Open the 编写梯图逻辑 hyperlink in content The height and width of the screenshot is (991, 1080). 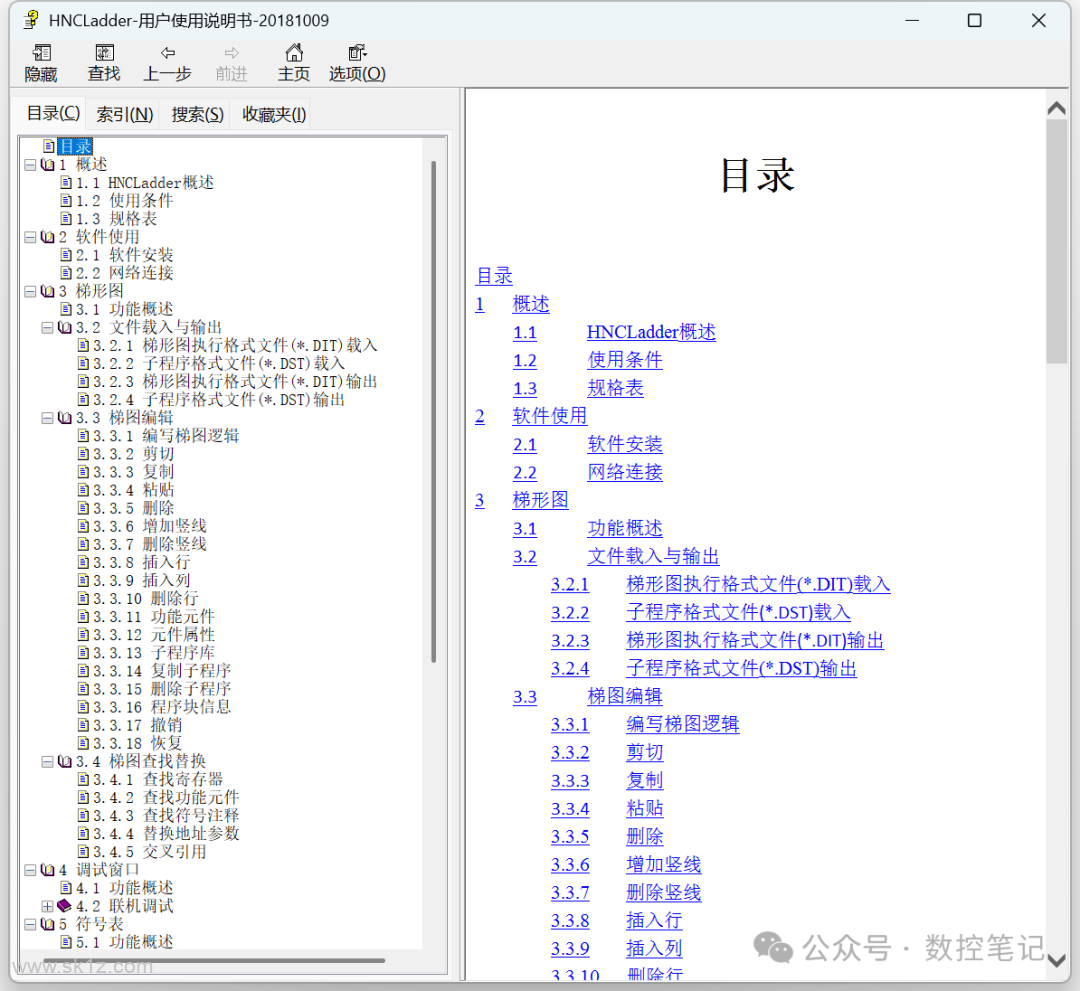[683, 724]
